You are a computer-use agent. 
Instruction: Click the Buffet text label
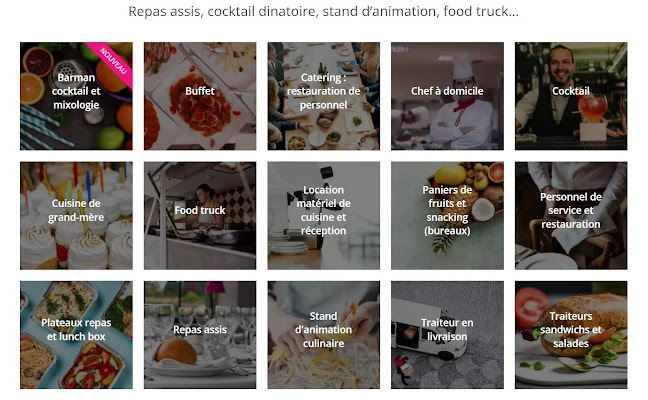[199, 91]
